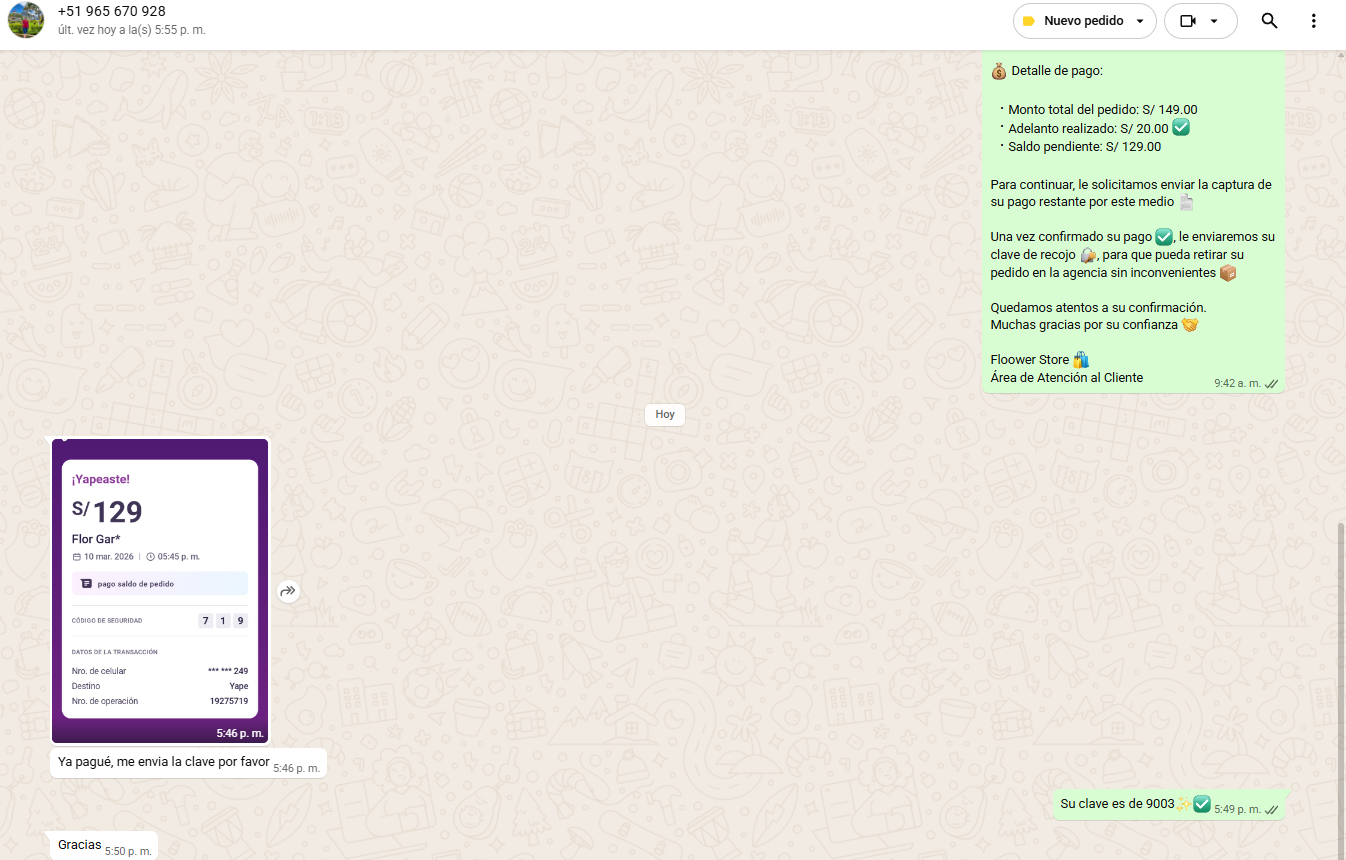Click read receipt checkmarks on 9:42 a. m. message

click(1271, 383)
